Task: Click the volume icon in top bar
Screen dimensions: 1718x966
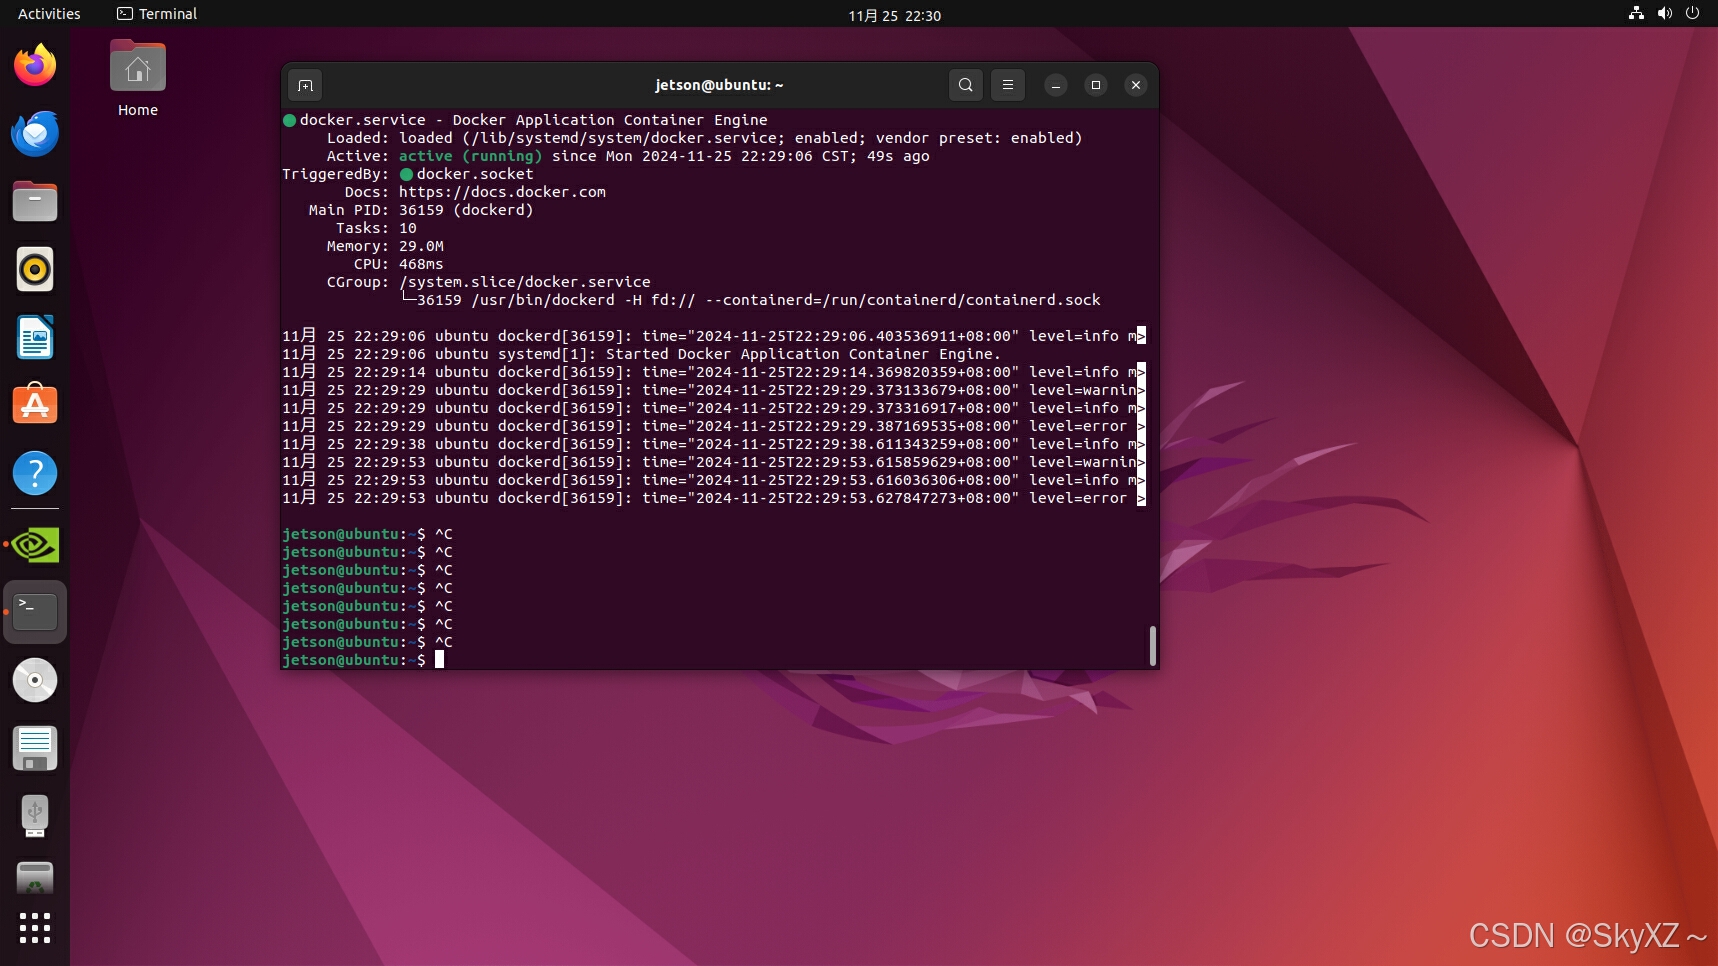Action: [1665, 14]
